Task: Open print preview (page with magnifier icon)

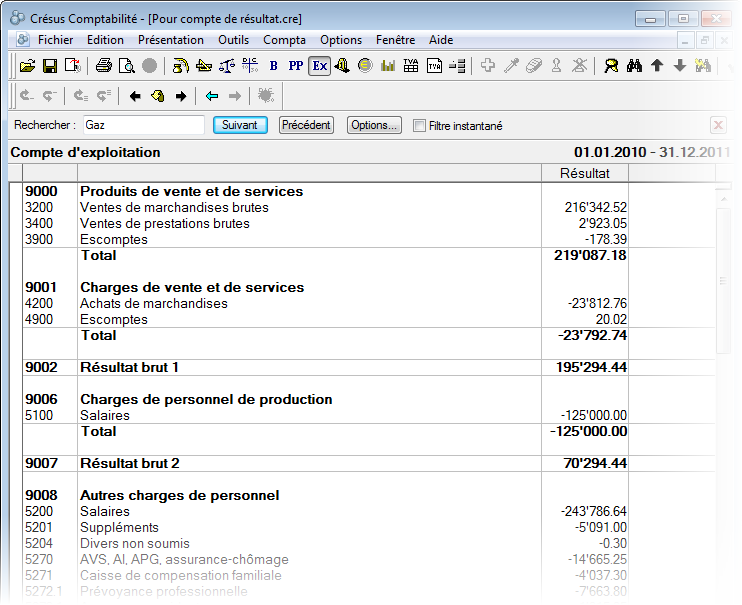Action: tap(126, 66)
